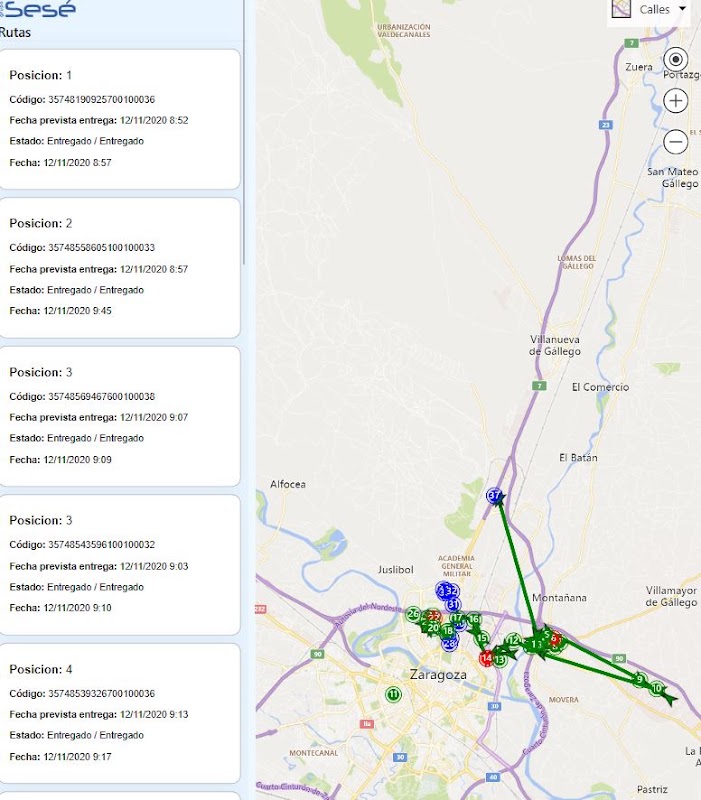This screenshot has width=701, height=800.
Task: Click the El Batán map label
Action: [578, 458]
